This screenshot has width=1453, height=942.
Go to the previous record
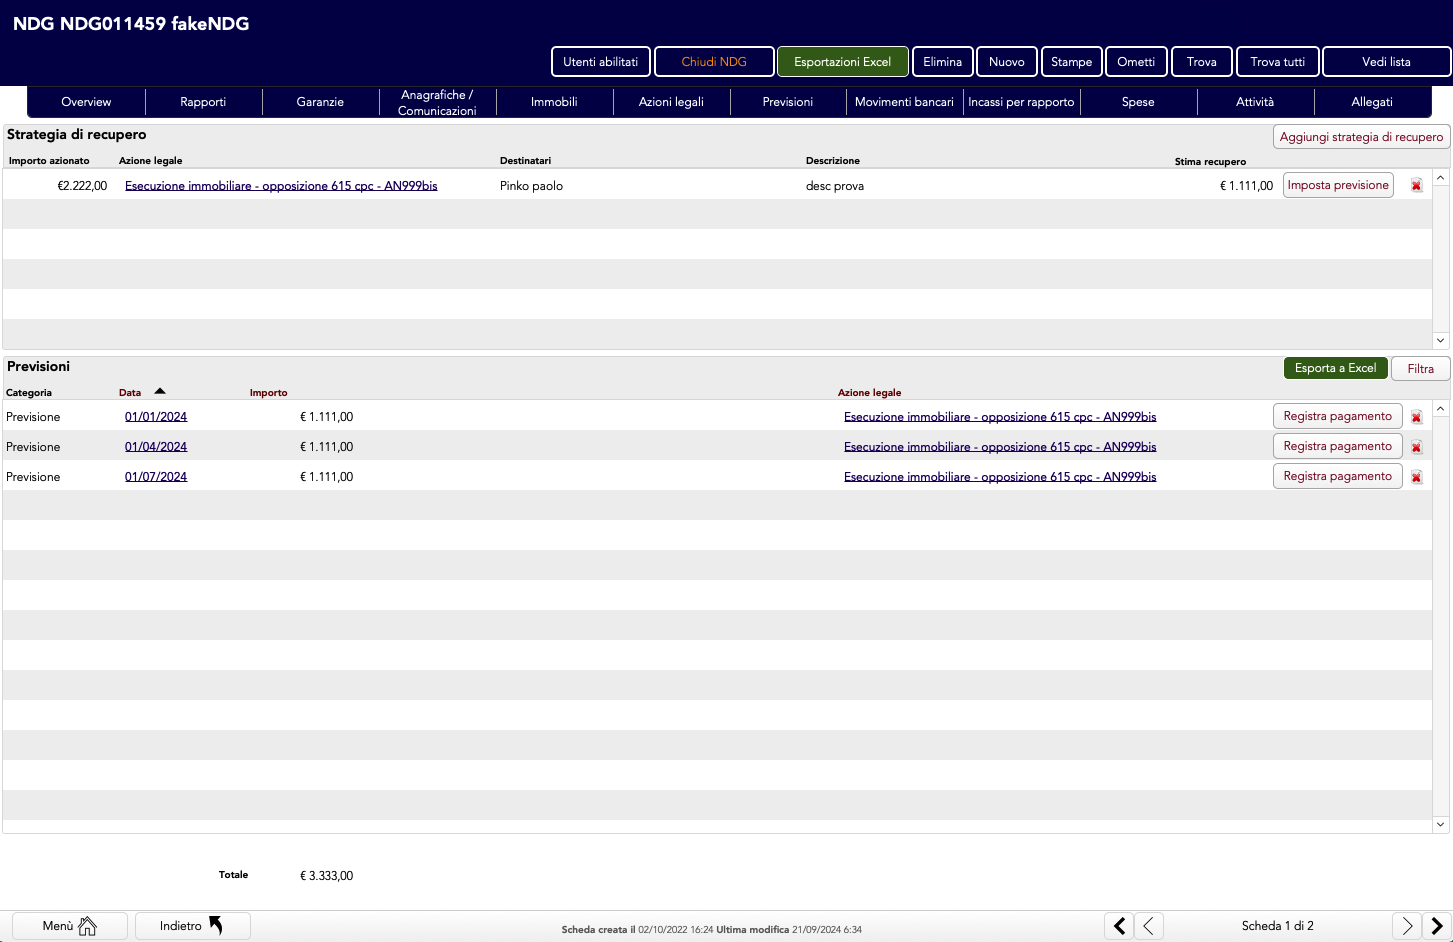point(1148,926)
